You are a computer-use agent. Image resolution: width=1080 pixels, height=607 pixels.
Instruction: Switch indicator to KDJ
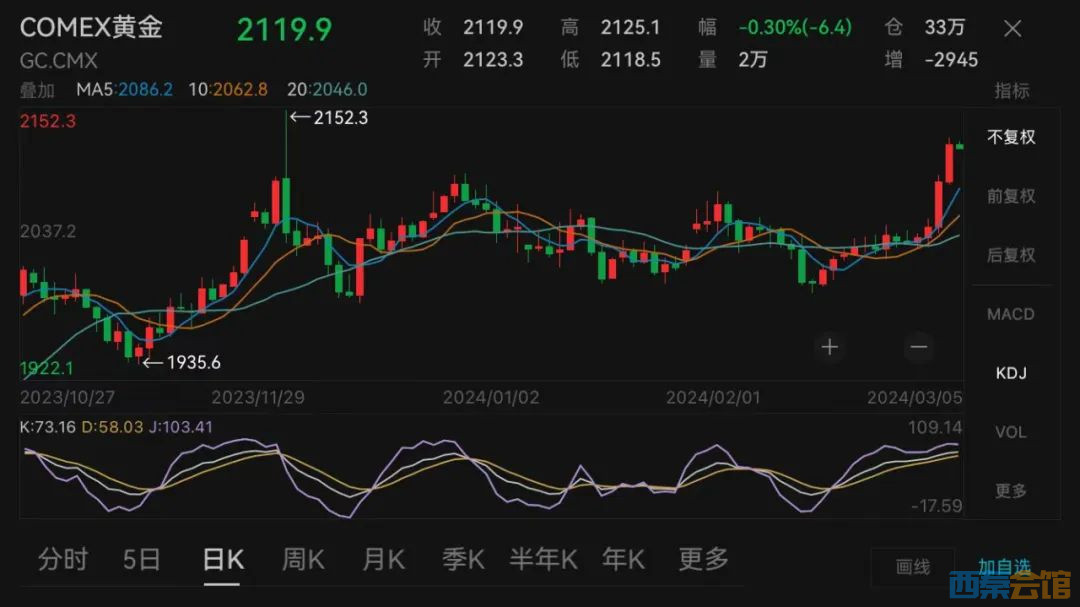(1011, 373)
